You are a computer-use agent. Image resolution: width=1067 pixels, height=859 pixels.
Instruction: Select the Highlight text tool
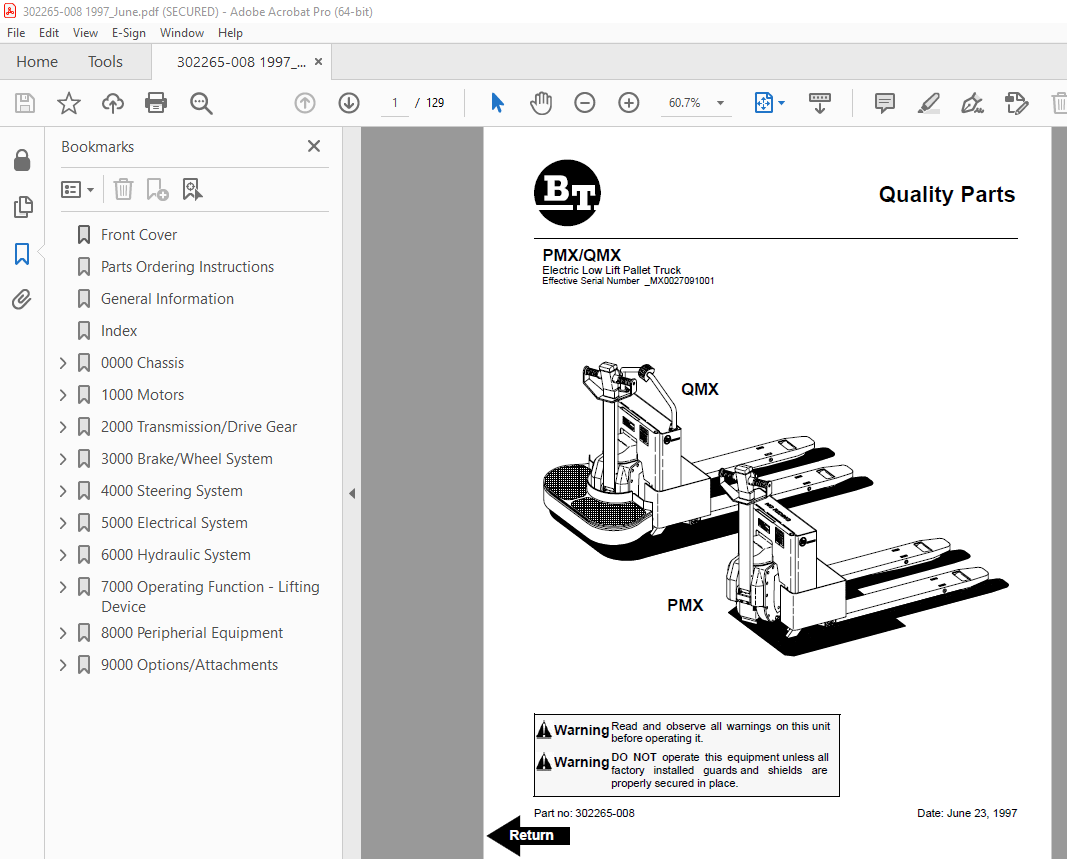(x=929, y=103)
